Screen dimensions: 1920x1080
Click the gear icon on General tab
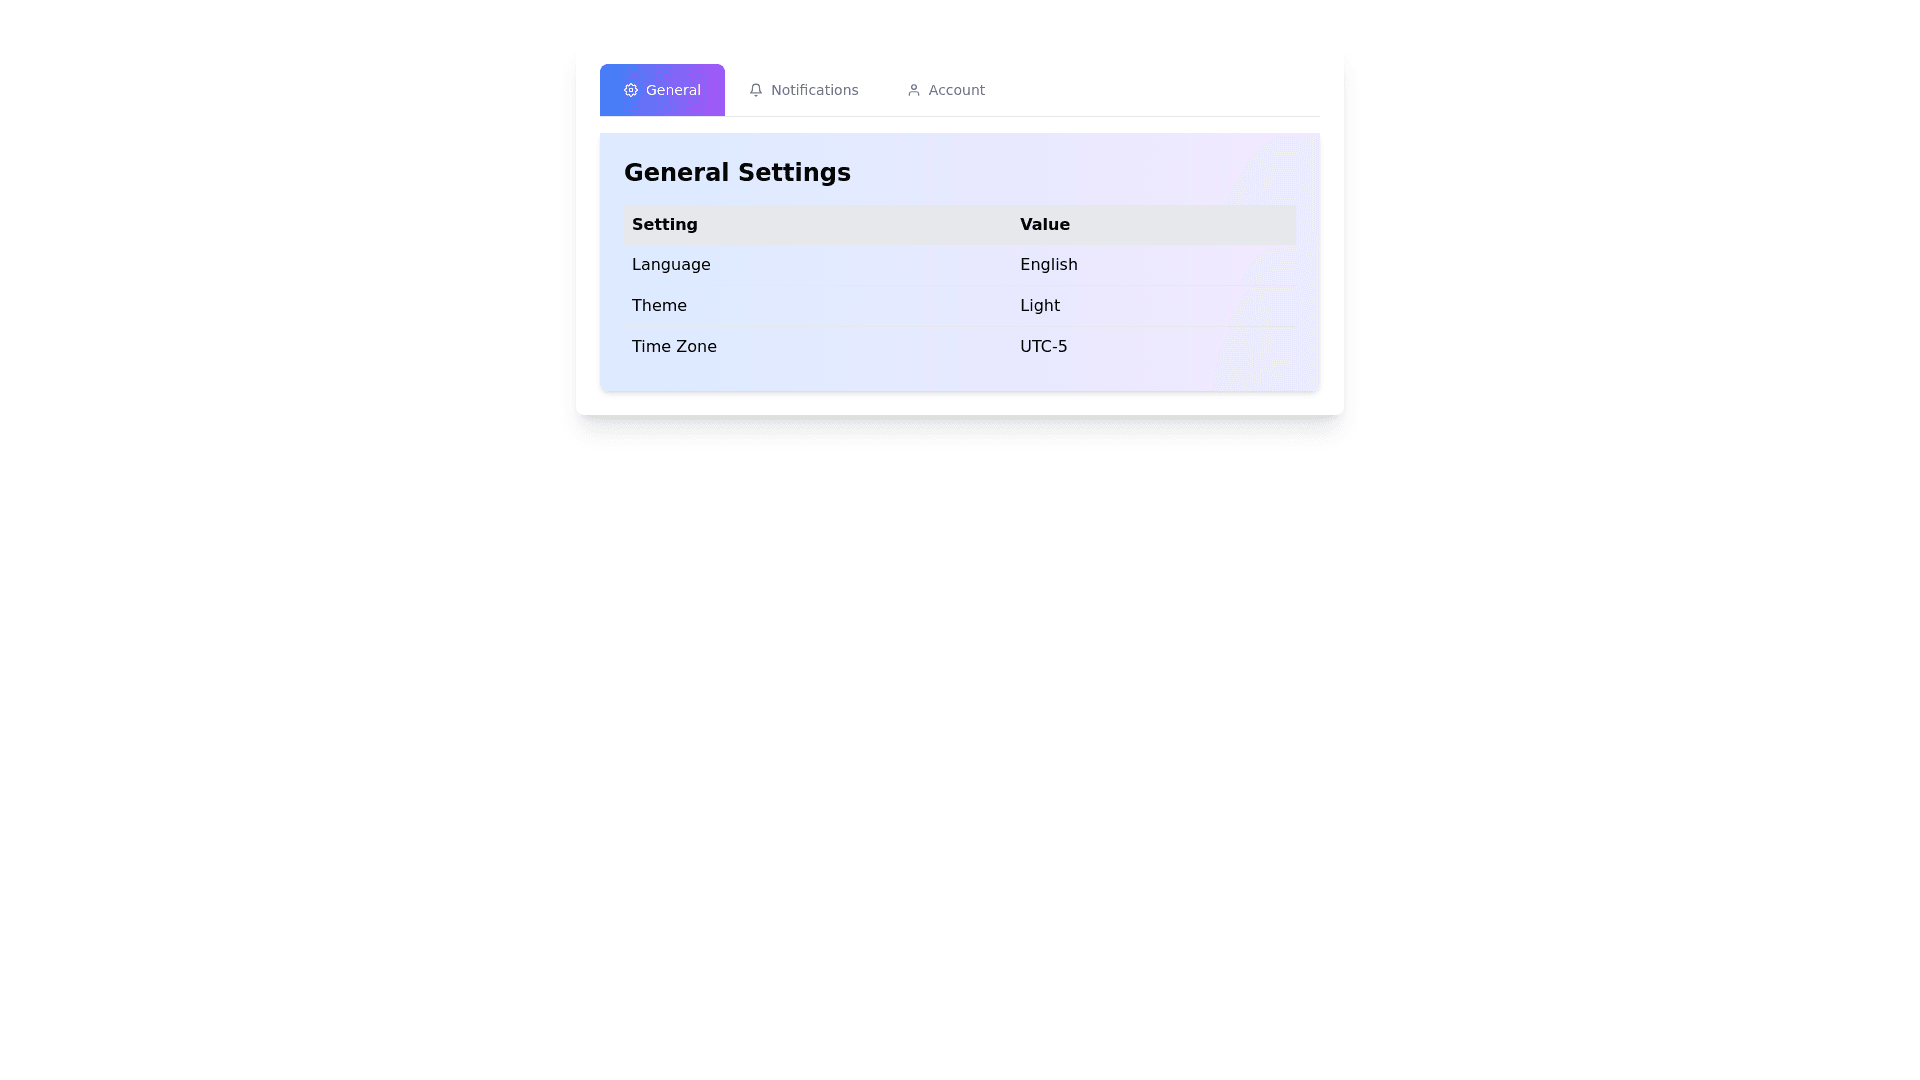(x=630, y=90)
